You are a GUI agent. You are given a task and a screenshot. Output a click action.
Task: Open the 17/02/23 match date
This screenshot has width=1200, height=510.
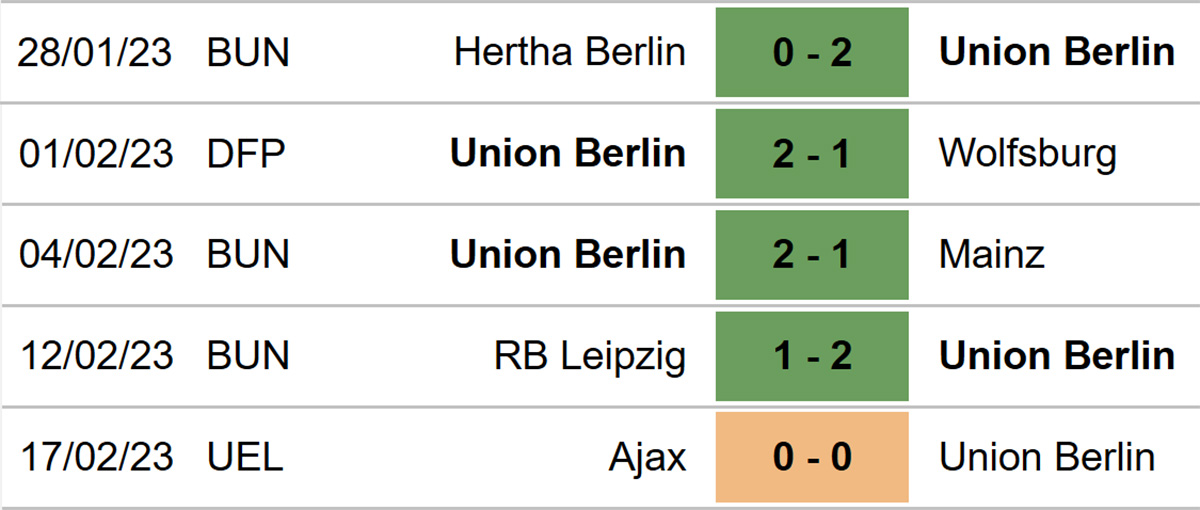[96, 457]
